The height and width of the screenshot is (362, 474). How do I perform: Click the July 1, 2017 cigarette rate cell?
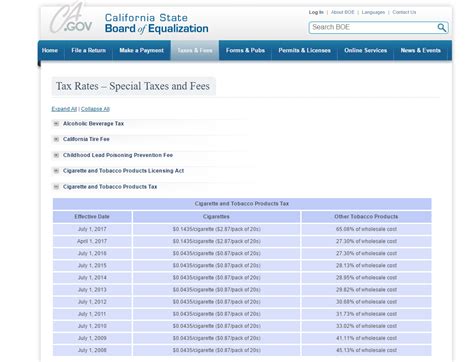click(216, 229)
